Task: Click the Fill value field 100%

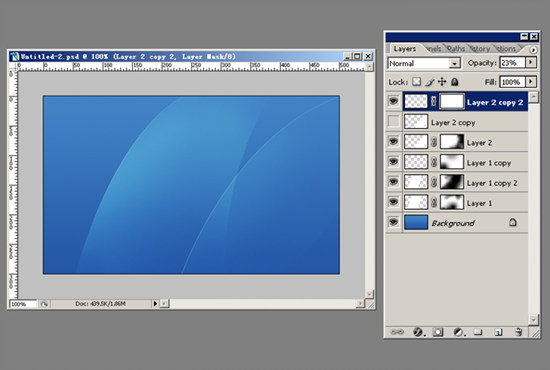Action: click(512, 82)
